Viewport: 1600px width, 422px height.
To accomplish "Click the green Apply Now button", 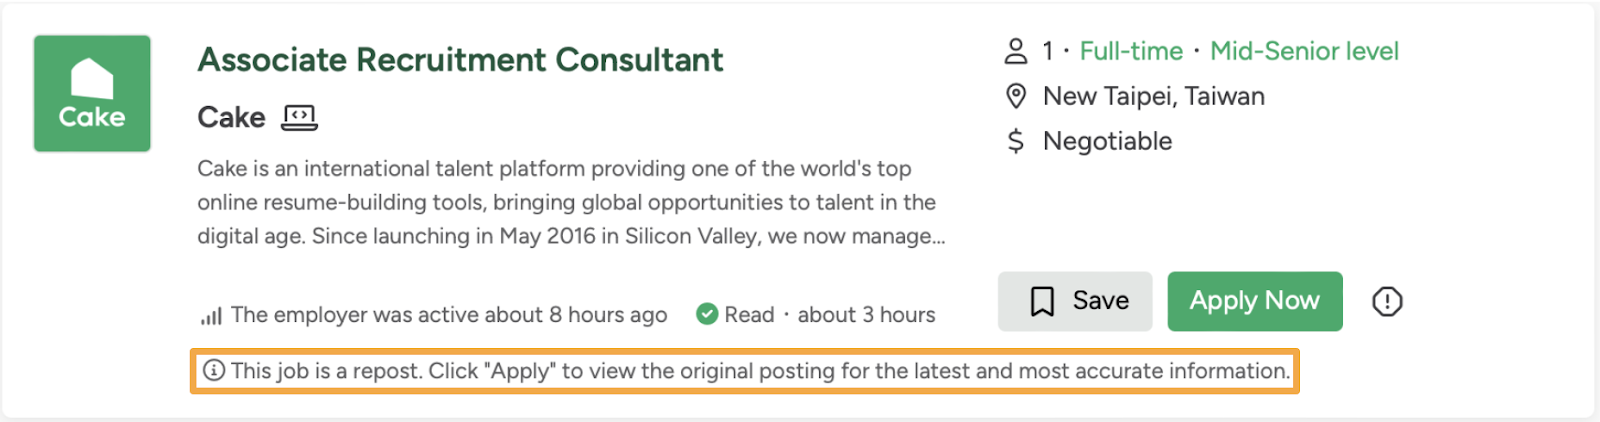I will 1255,301.
